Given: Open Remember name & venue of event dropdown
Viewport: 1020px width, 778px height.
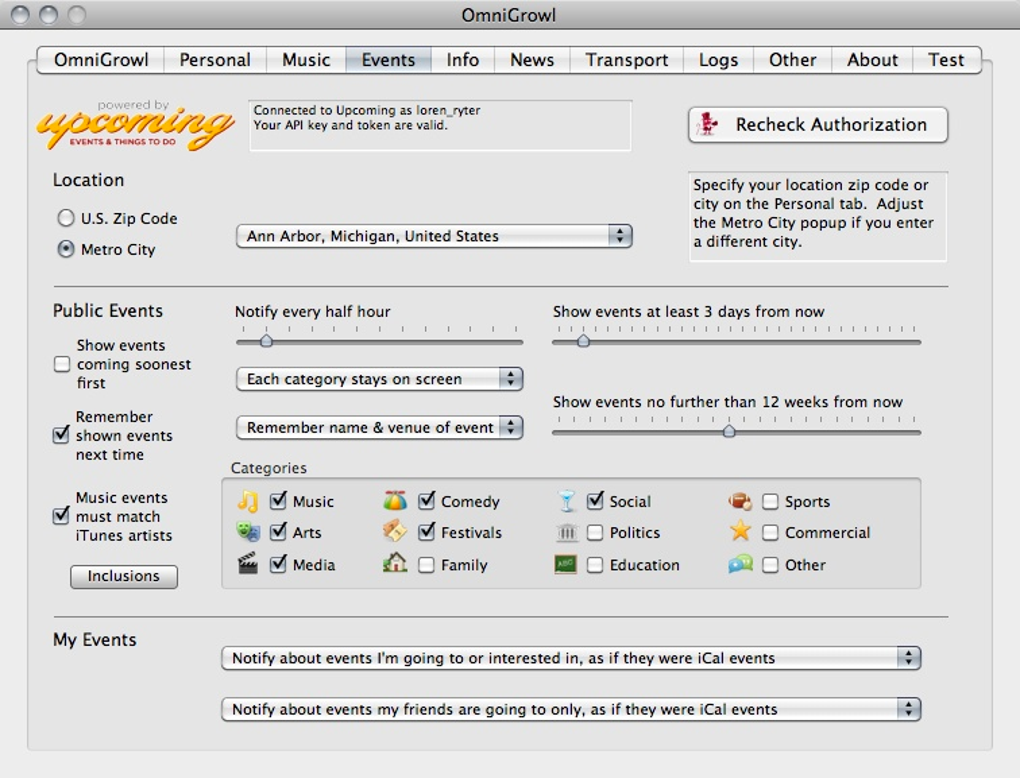Looking at the screenshot, I should coord(379,427).
